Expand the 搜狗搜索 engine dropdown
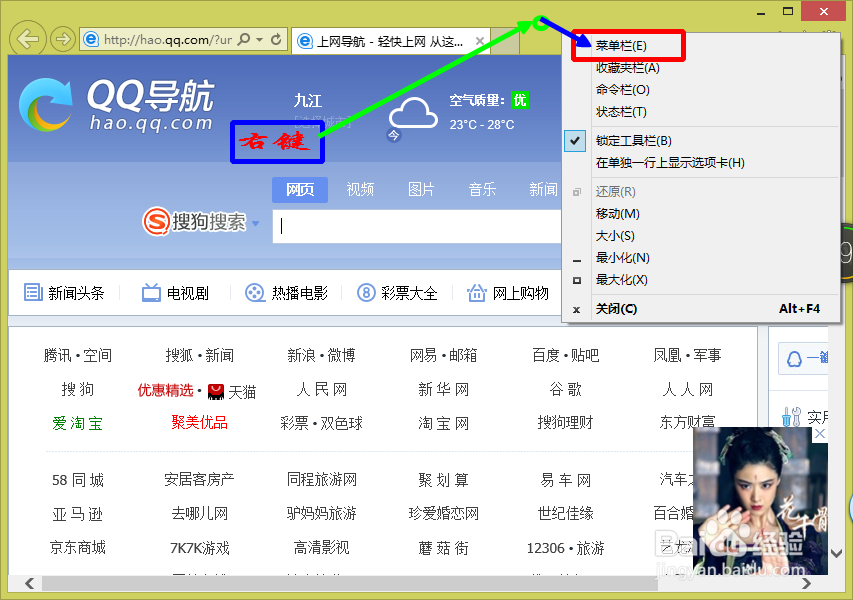This screenshot has width=853, height=600. [x=255, y=223]
